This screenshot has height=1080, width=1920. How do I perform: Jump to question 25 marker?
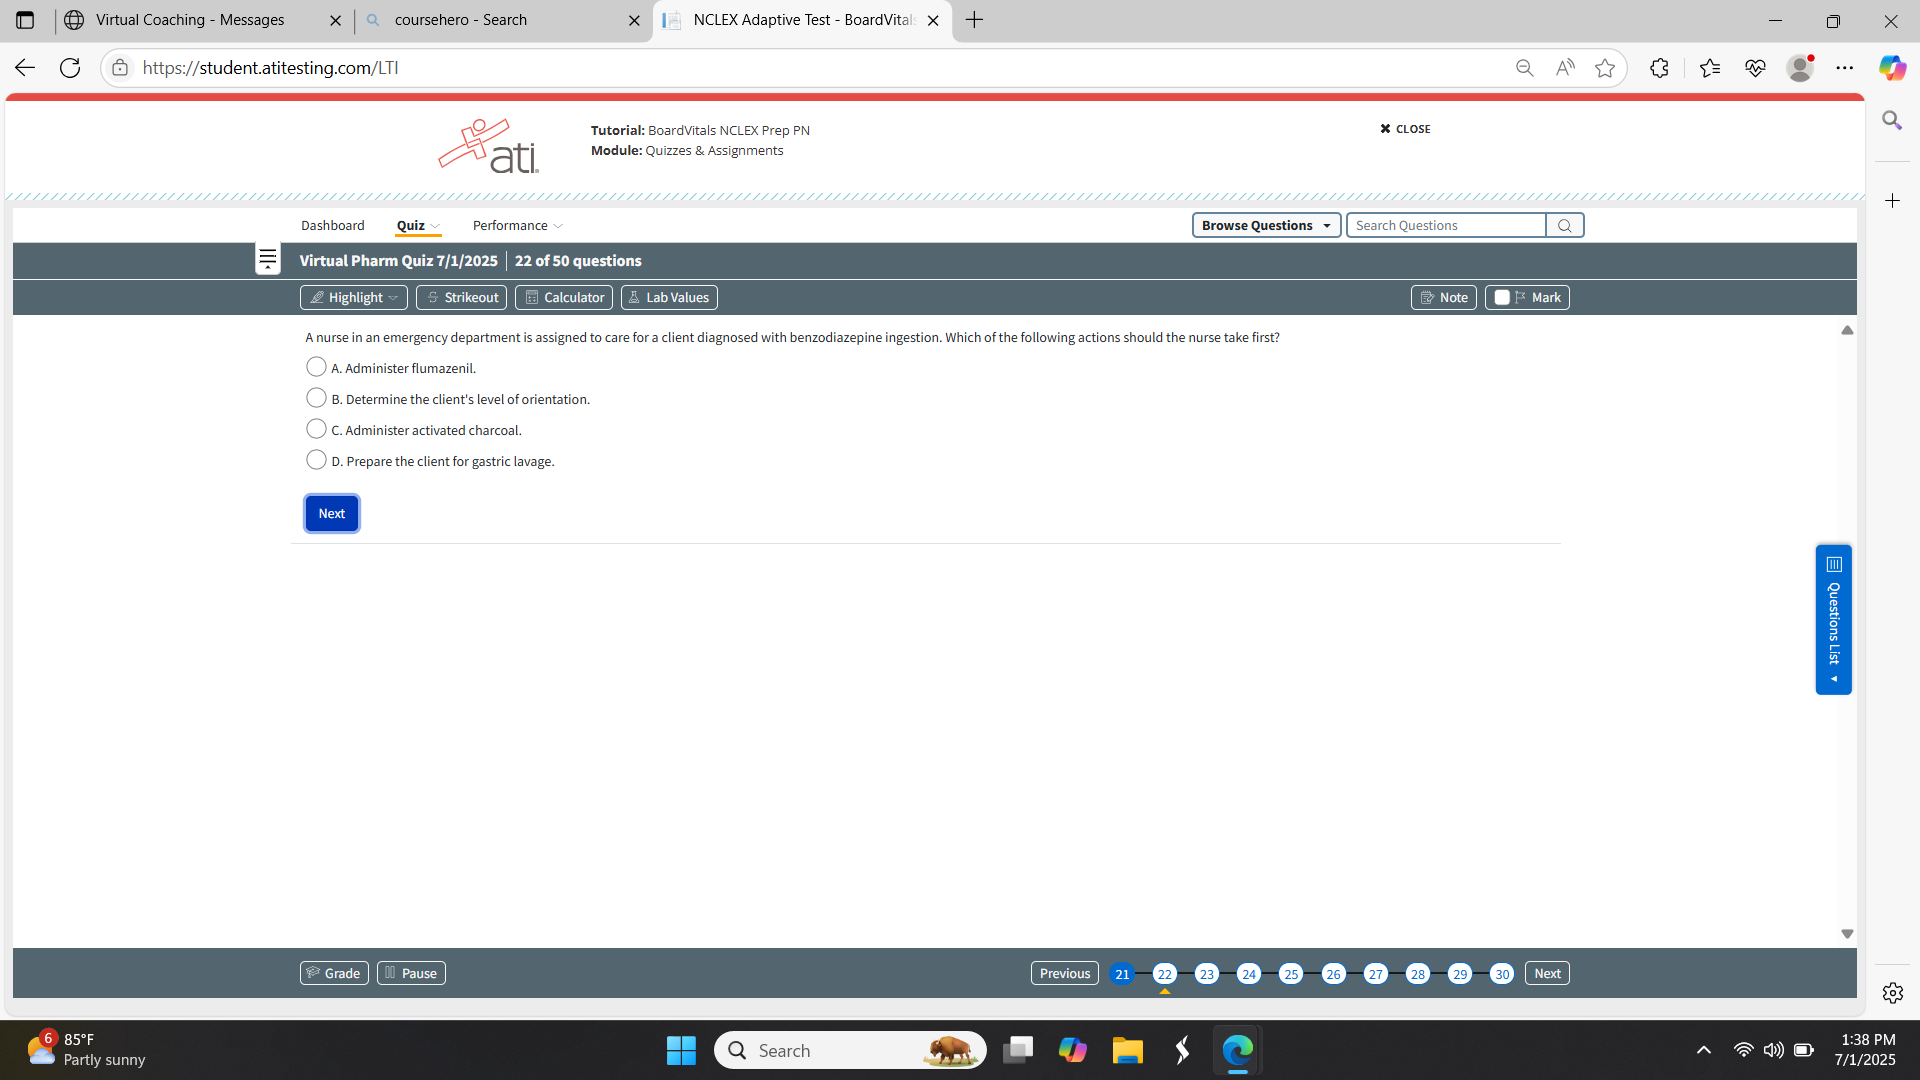pos(1291,974)
